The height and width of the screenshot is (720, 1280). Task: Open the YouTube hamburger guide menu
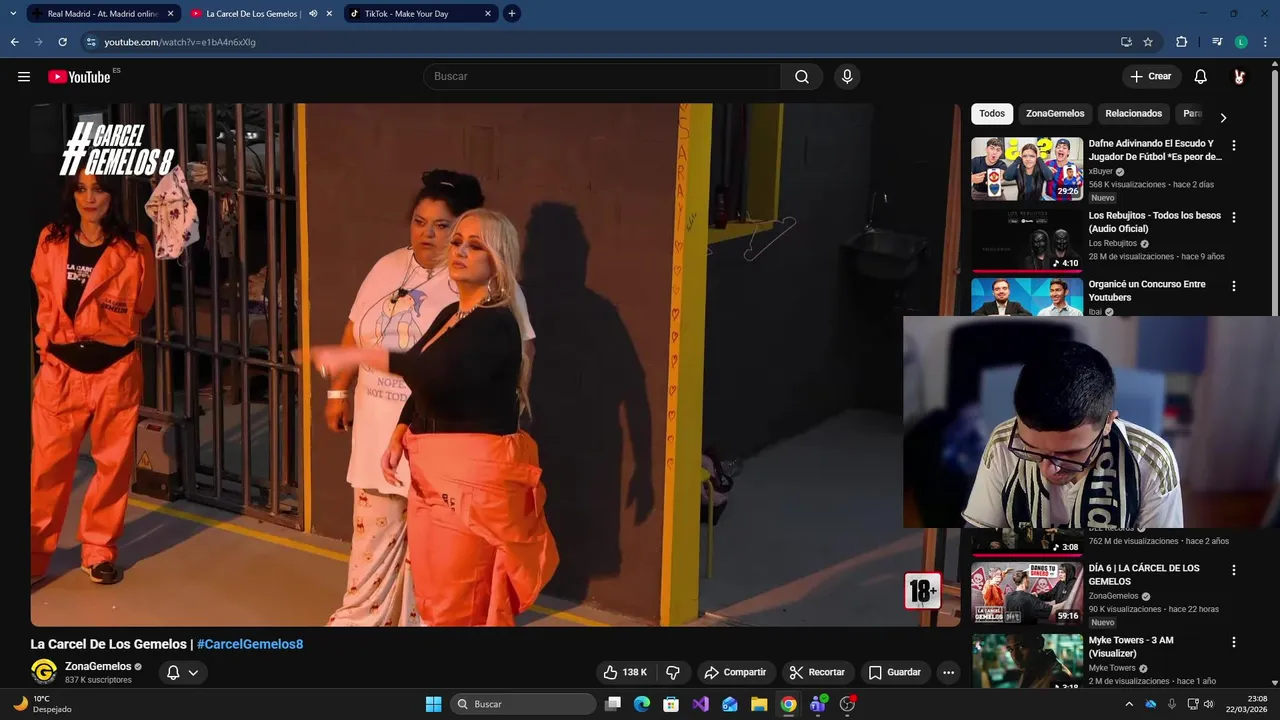[x=24, y=77]
